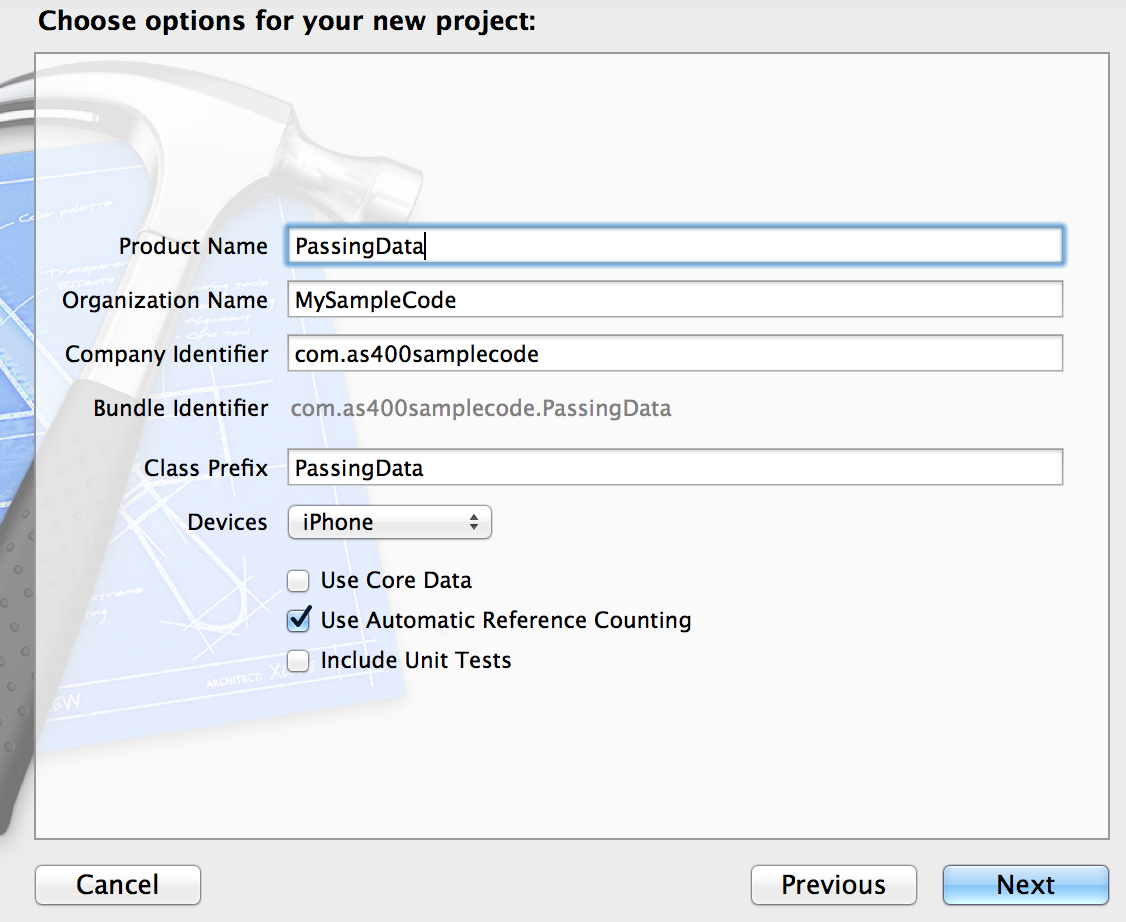Uncheck Use Automatic Reference Counting
Screen dimensions: 1126x922
pos(299,620)
